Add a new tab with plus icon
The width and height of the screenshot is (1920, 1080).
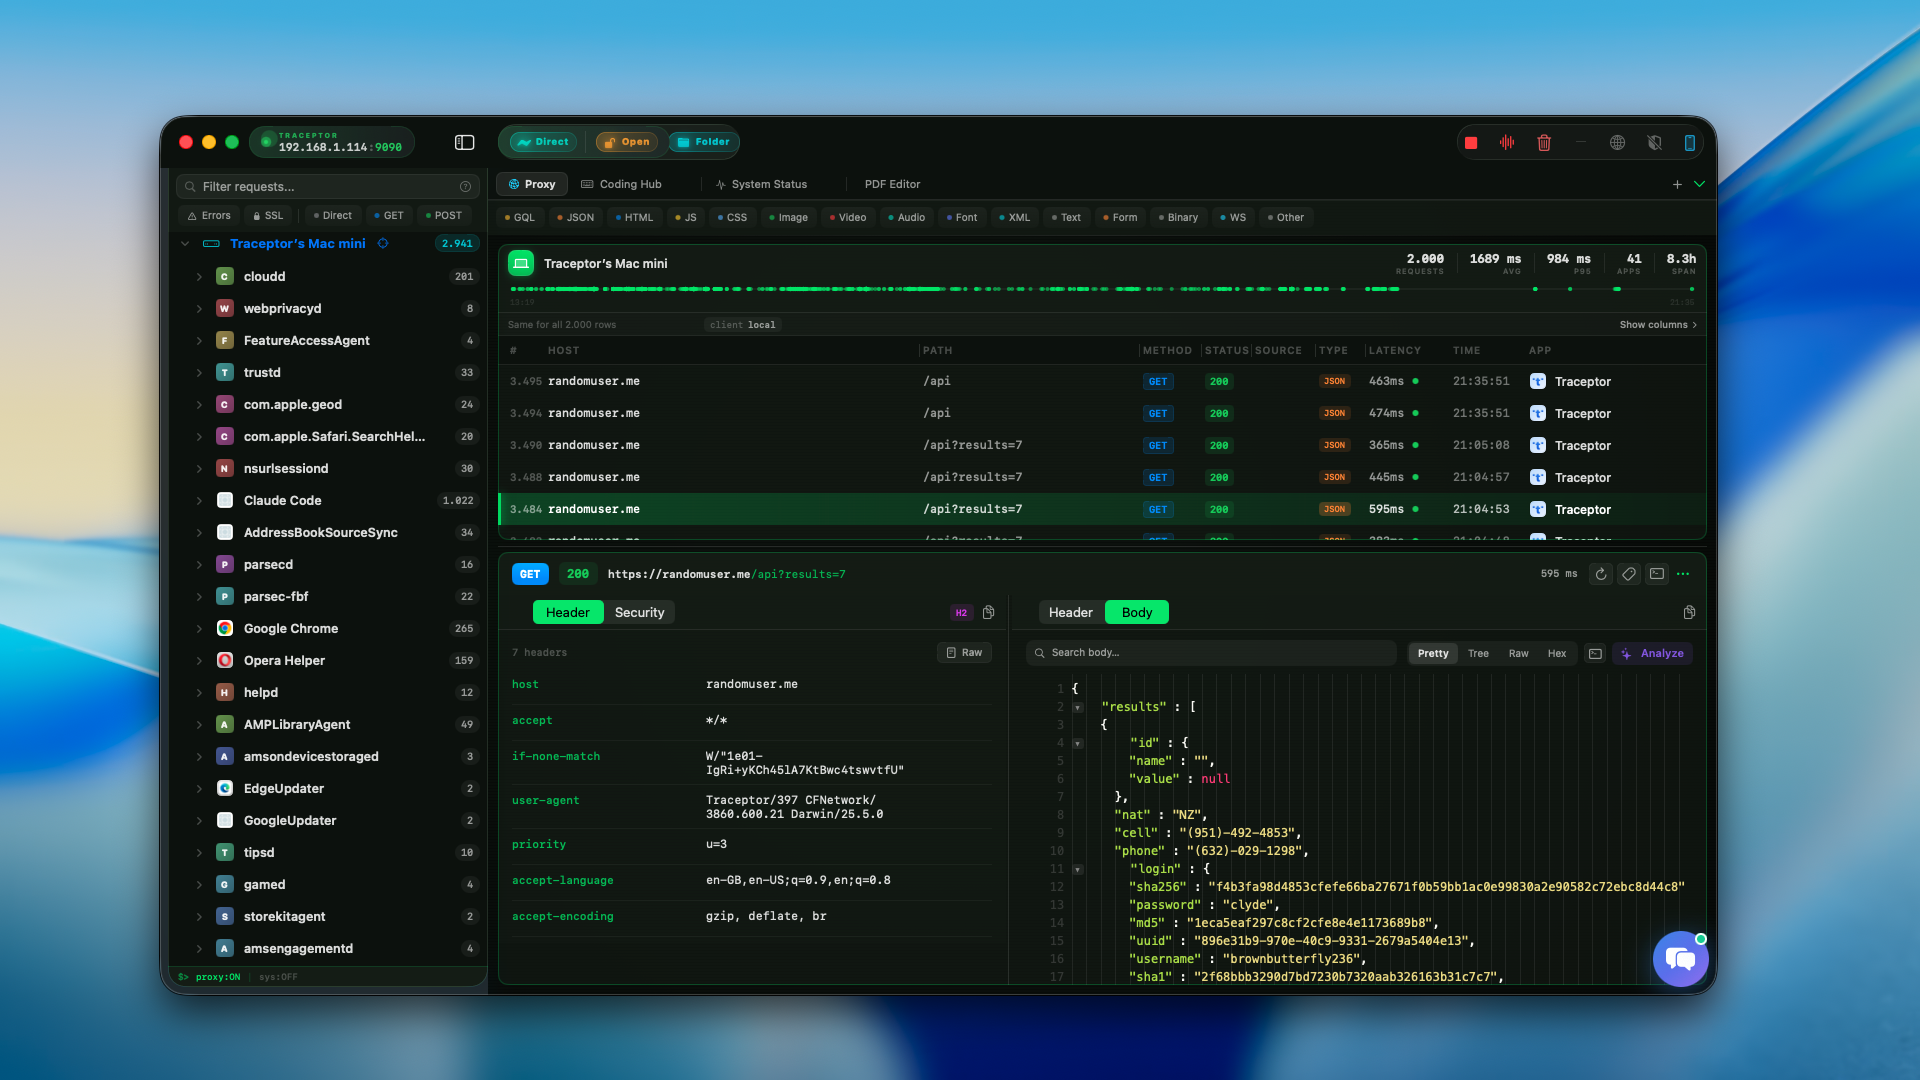point(1677,185)
